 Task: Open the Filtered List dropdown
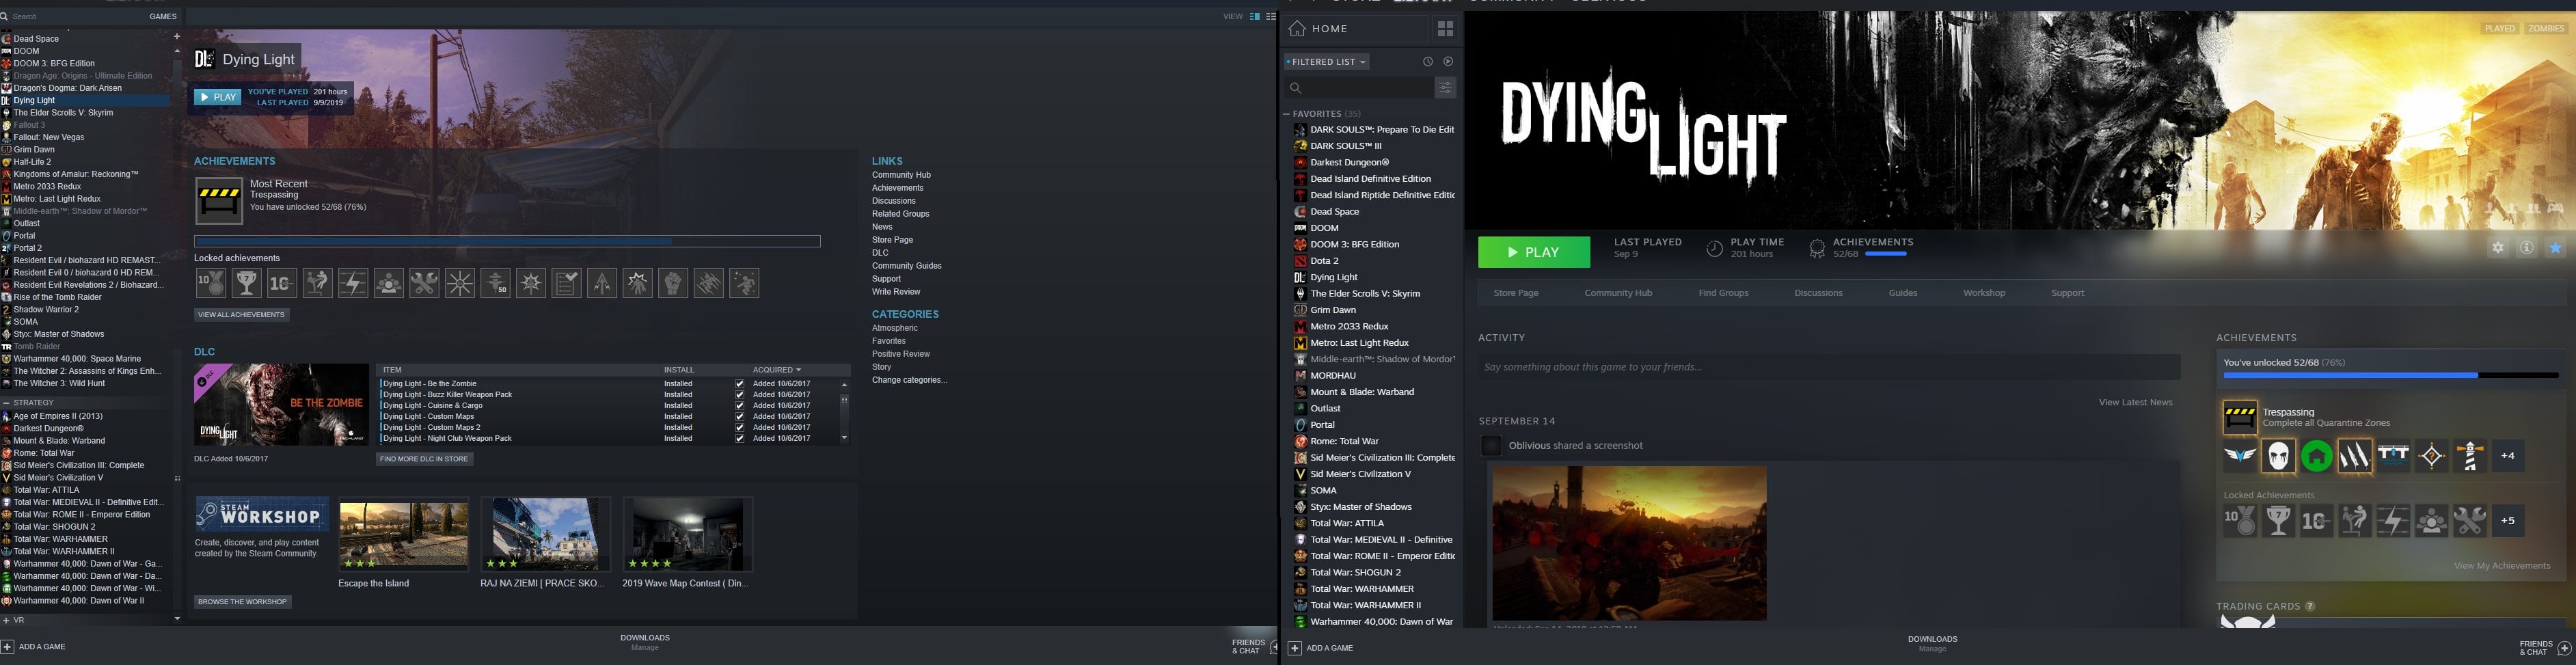point(1326,62)
